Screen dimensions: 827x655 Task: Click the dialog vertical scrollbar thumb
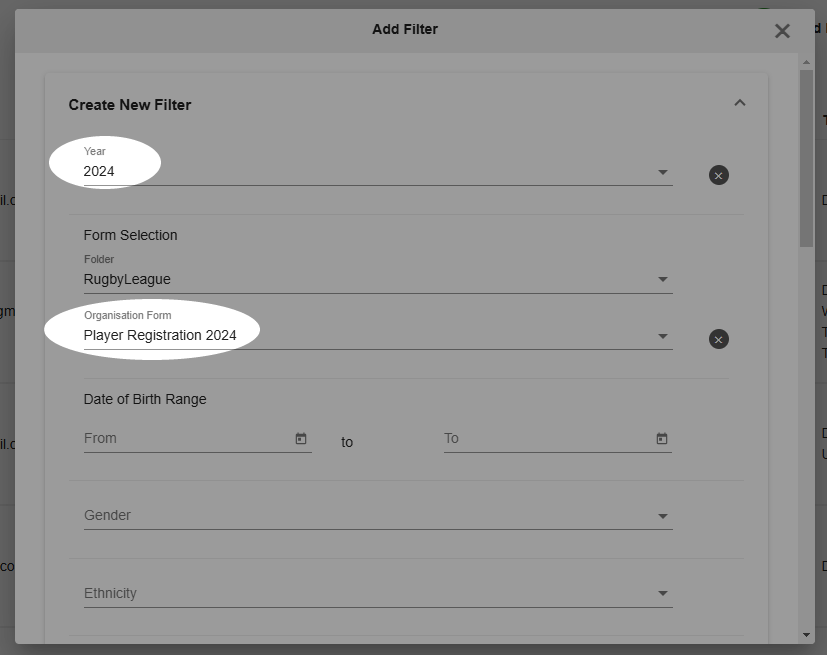click(x=806, y=158)
